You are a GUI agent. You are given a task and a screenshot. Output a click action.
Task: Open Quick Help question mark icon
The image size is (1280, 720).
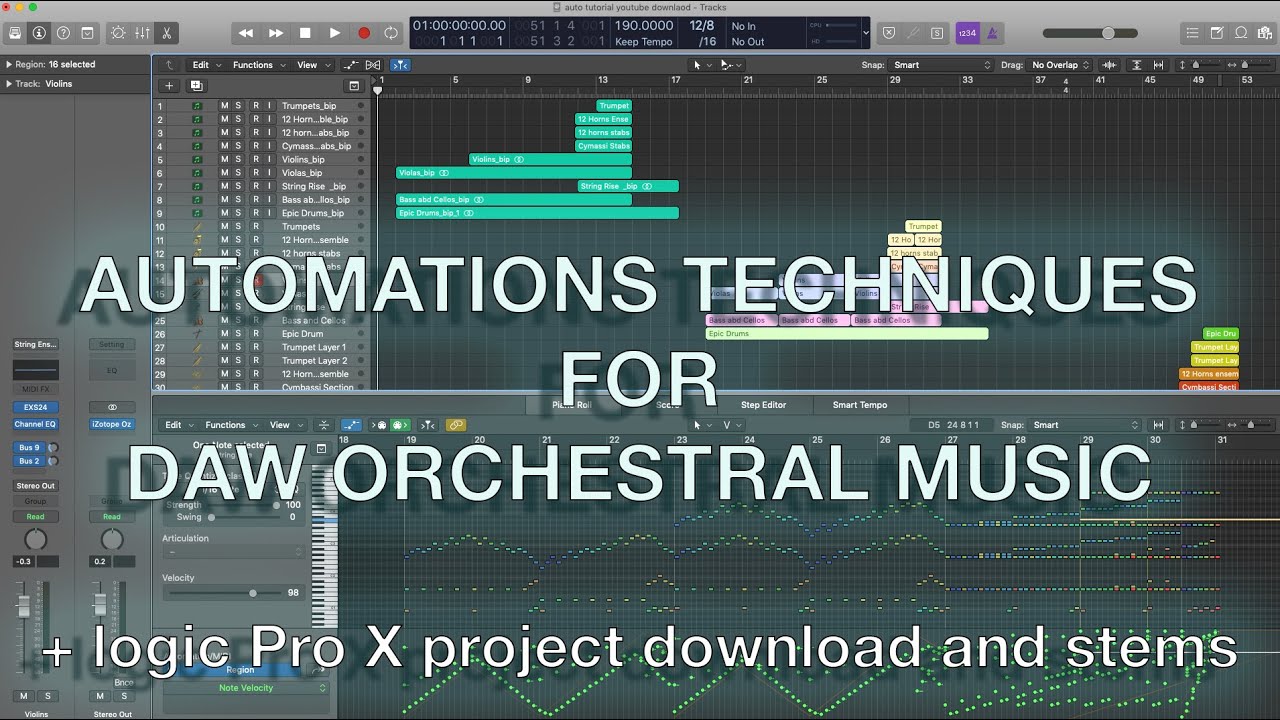[63, 33]
